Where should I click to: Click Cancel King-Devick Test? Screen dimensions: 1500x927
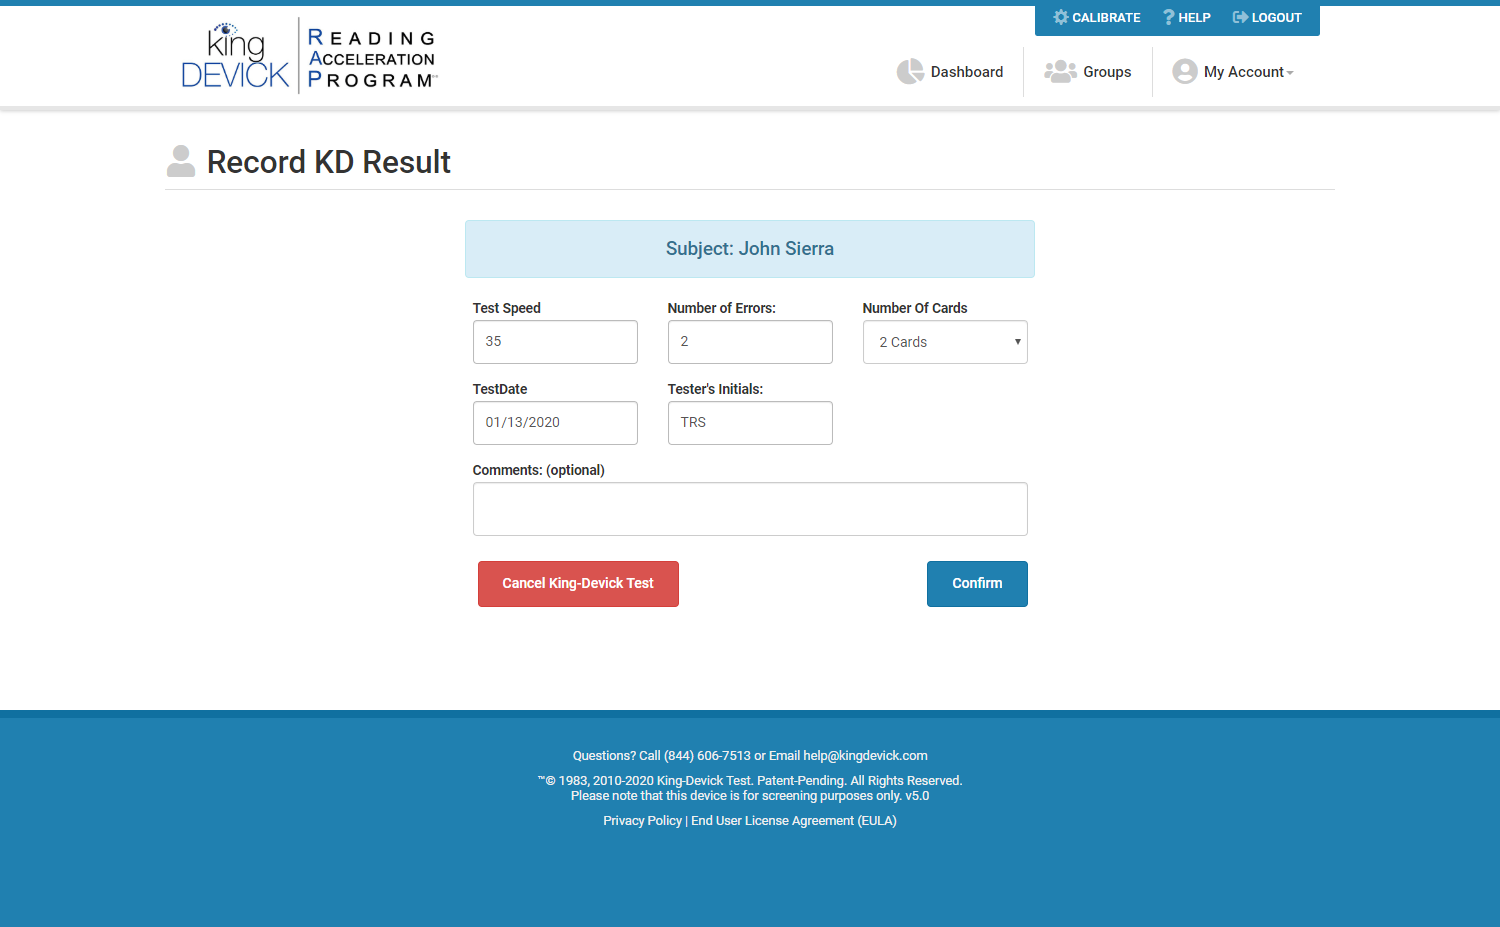578,583
